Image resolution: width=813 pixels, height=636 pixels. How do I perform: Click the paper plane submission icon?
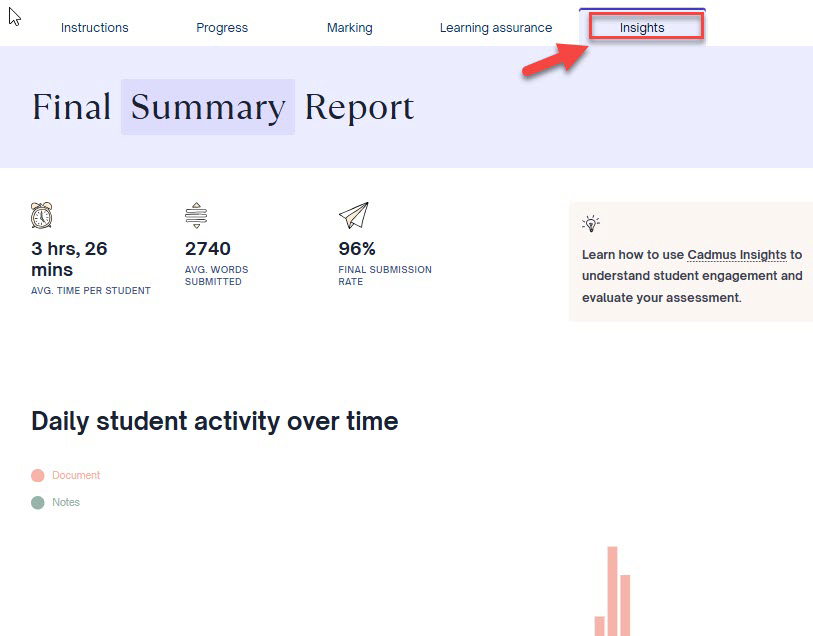coord(354,215)
